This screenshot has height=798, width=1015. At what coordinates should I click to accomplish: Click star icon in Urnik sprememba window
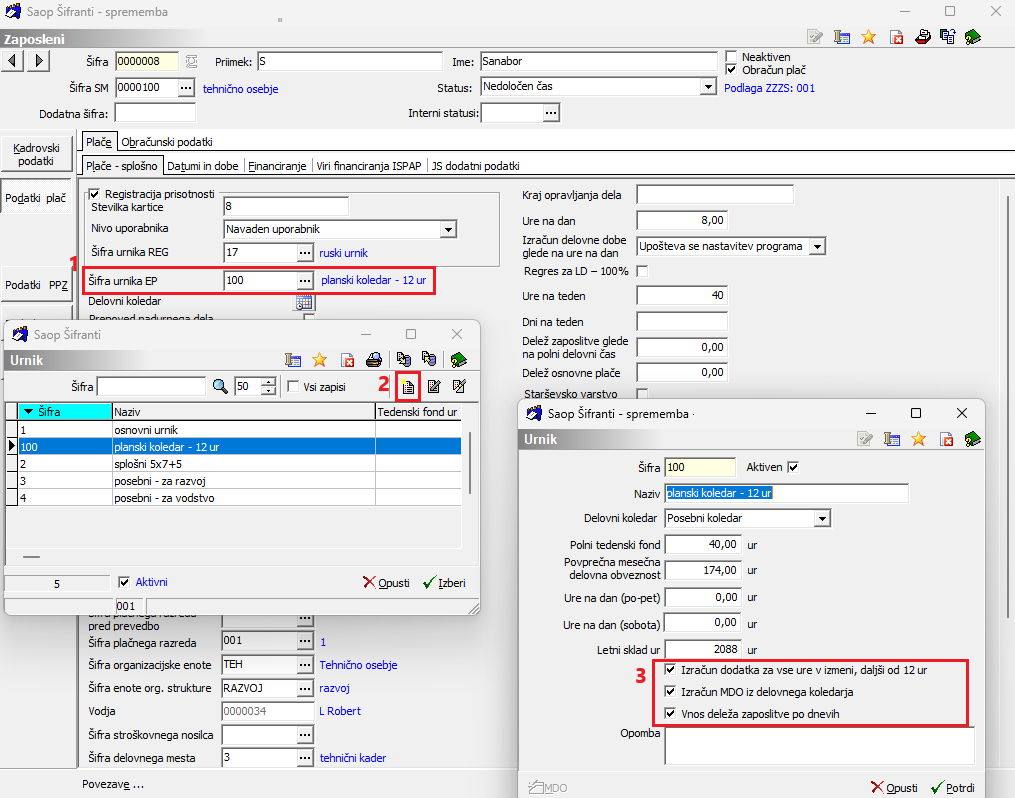click(x=919, y=439)
